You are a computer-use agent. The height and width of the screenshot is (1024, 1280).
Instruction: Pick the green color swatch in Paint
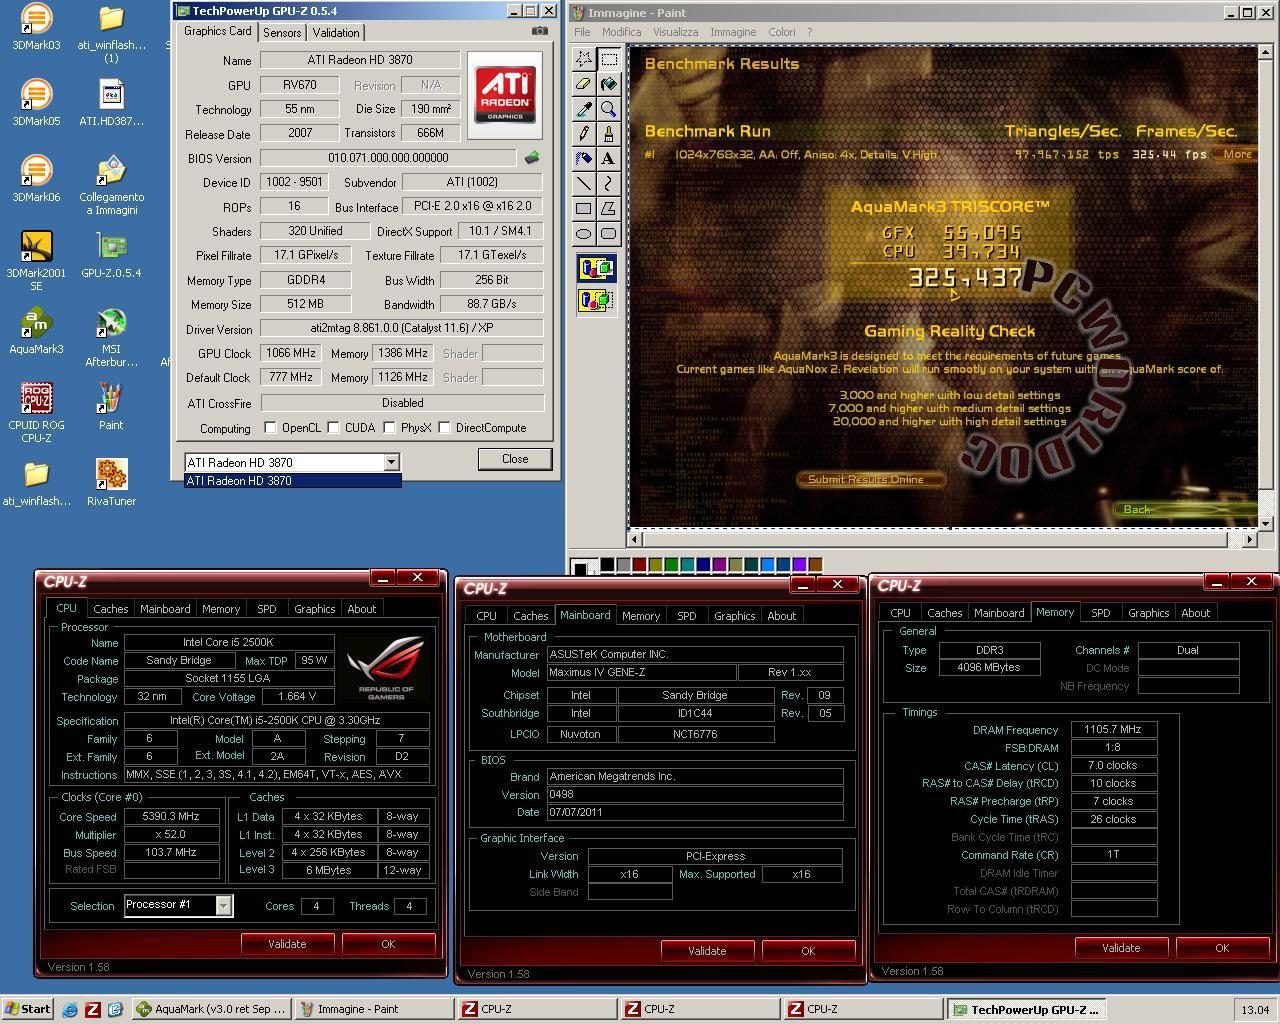pyautogui.click(x=671, y=565)
